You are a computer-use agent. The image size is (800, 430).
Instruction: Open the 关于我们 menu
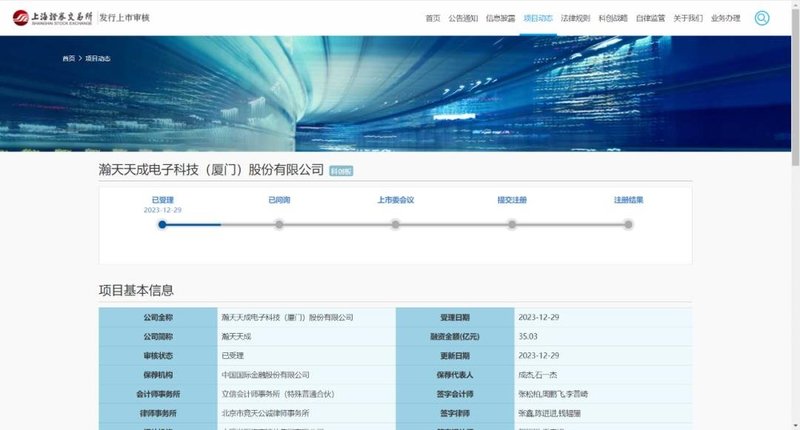coord(688,18)
